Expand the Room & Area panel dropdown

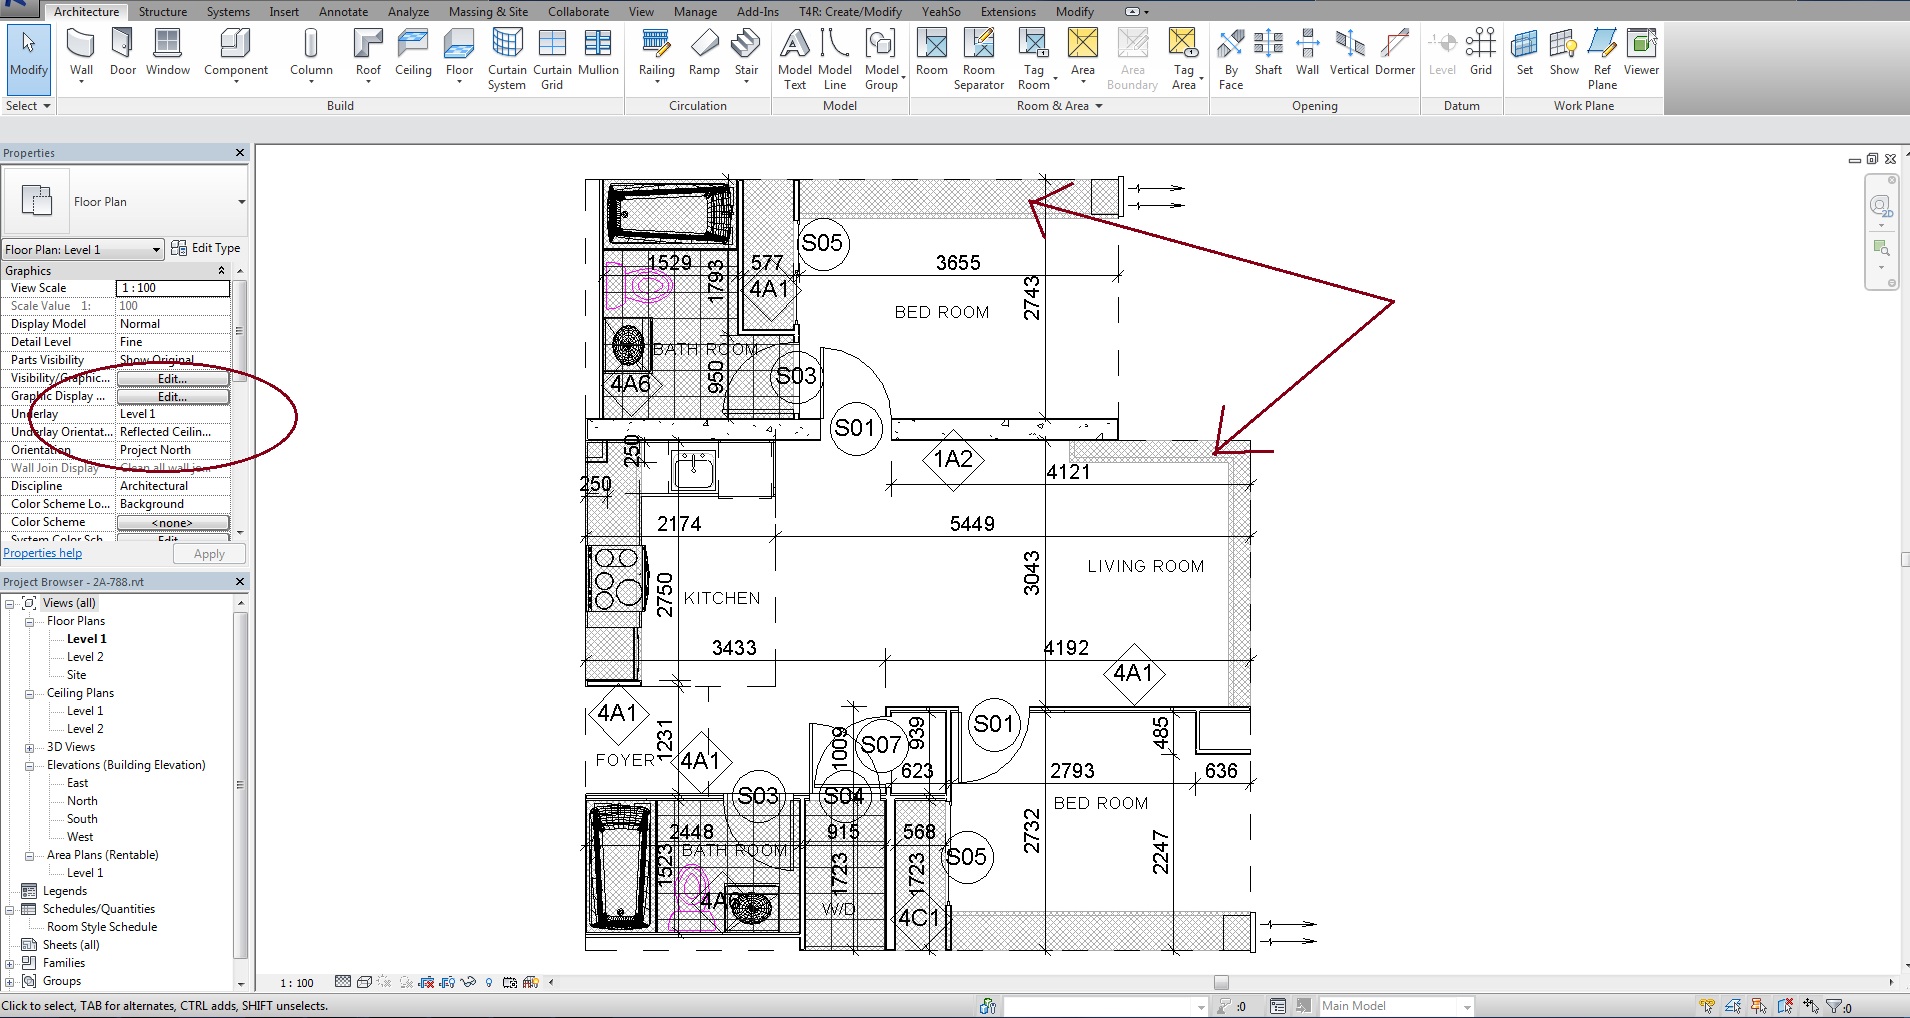click(x=1060, y=106)
